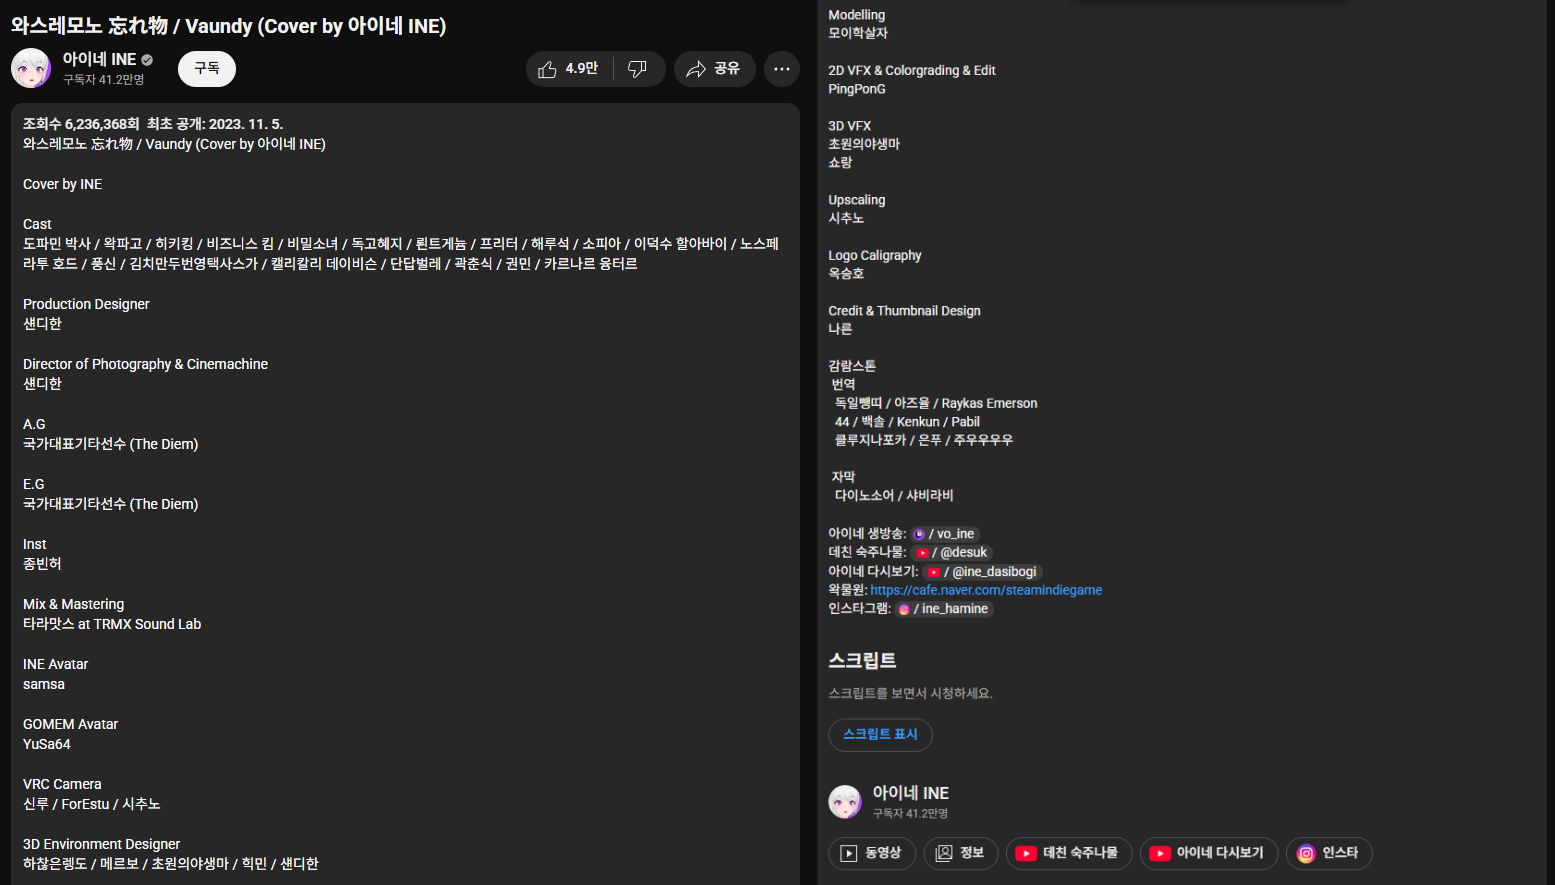Open the cafe.naver.com/steamindiegame hyperlink
The width and height of the screenshot is (1555, 885).
(x=986, y=590)
